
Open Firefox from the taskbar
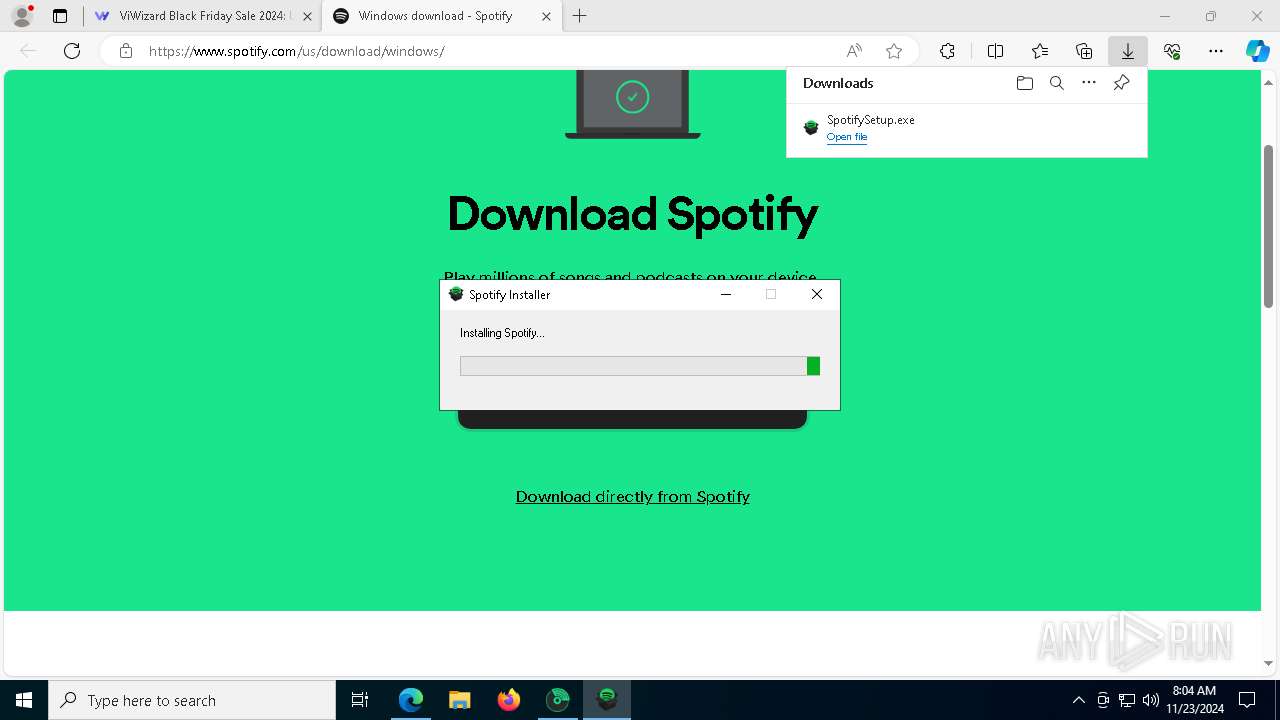click(509, 700)
